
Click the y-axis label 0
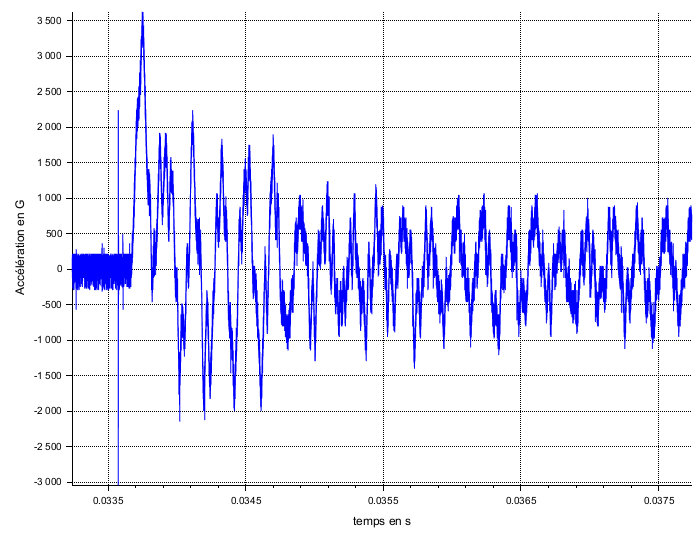(59, 269)
